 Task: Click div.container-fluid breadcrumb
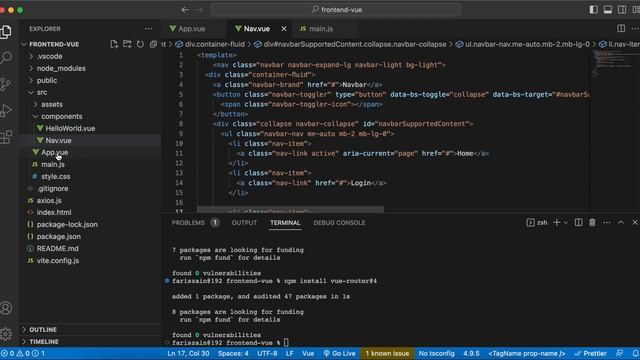211,44
